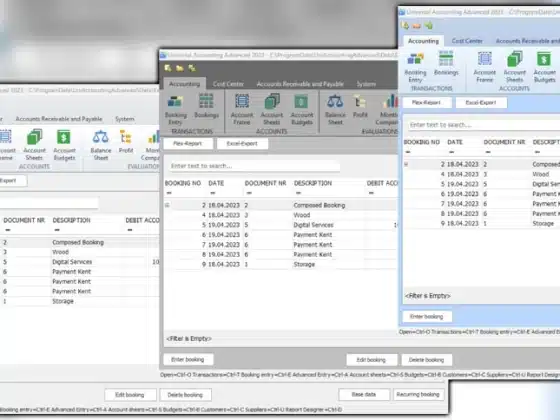Focus the search field in middle window
The image size is (560, 420).
coord(254,166)
